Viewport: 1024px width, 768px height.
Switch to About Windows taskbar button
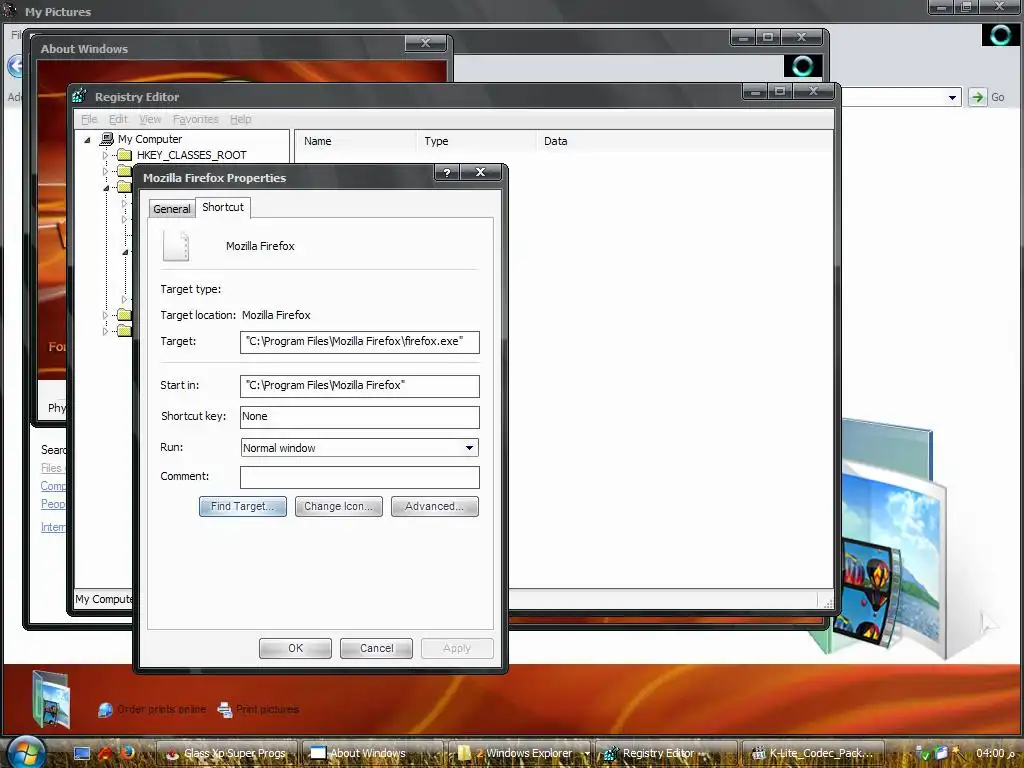374,753
